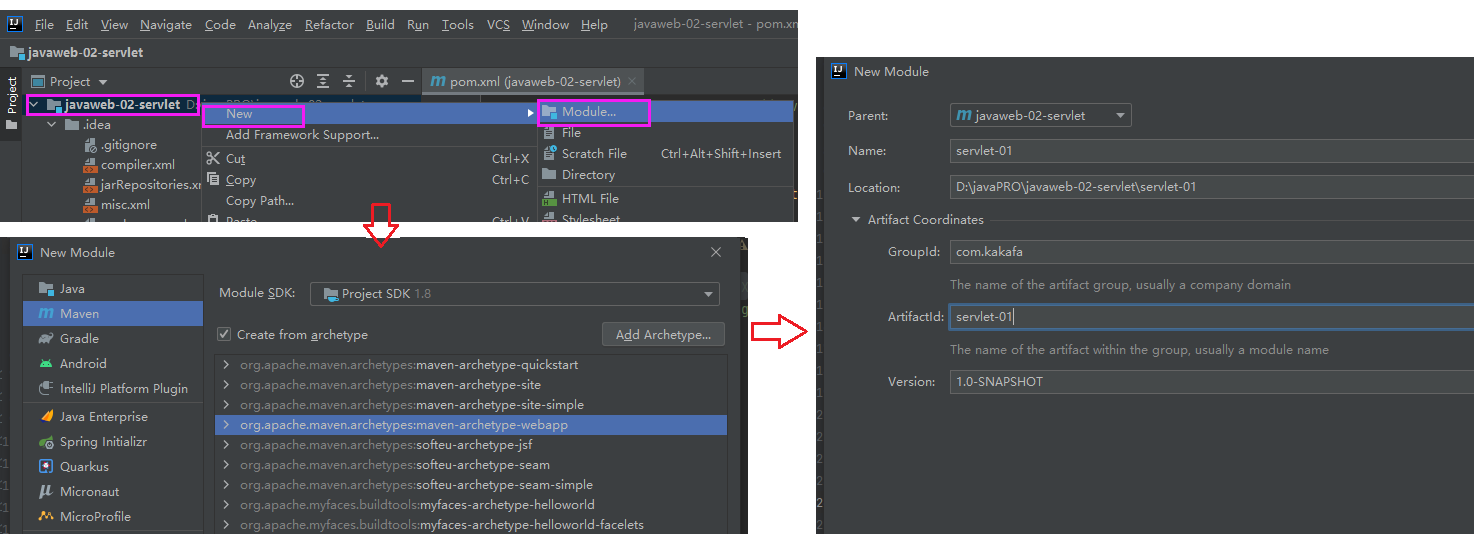Choose Copy Path in context menu

pyautogui.click(x=260, y=200)
